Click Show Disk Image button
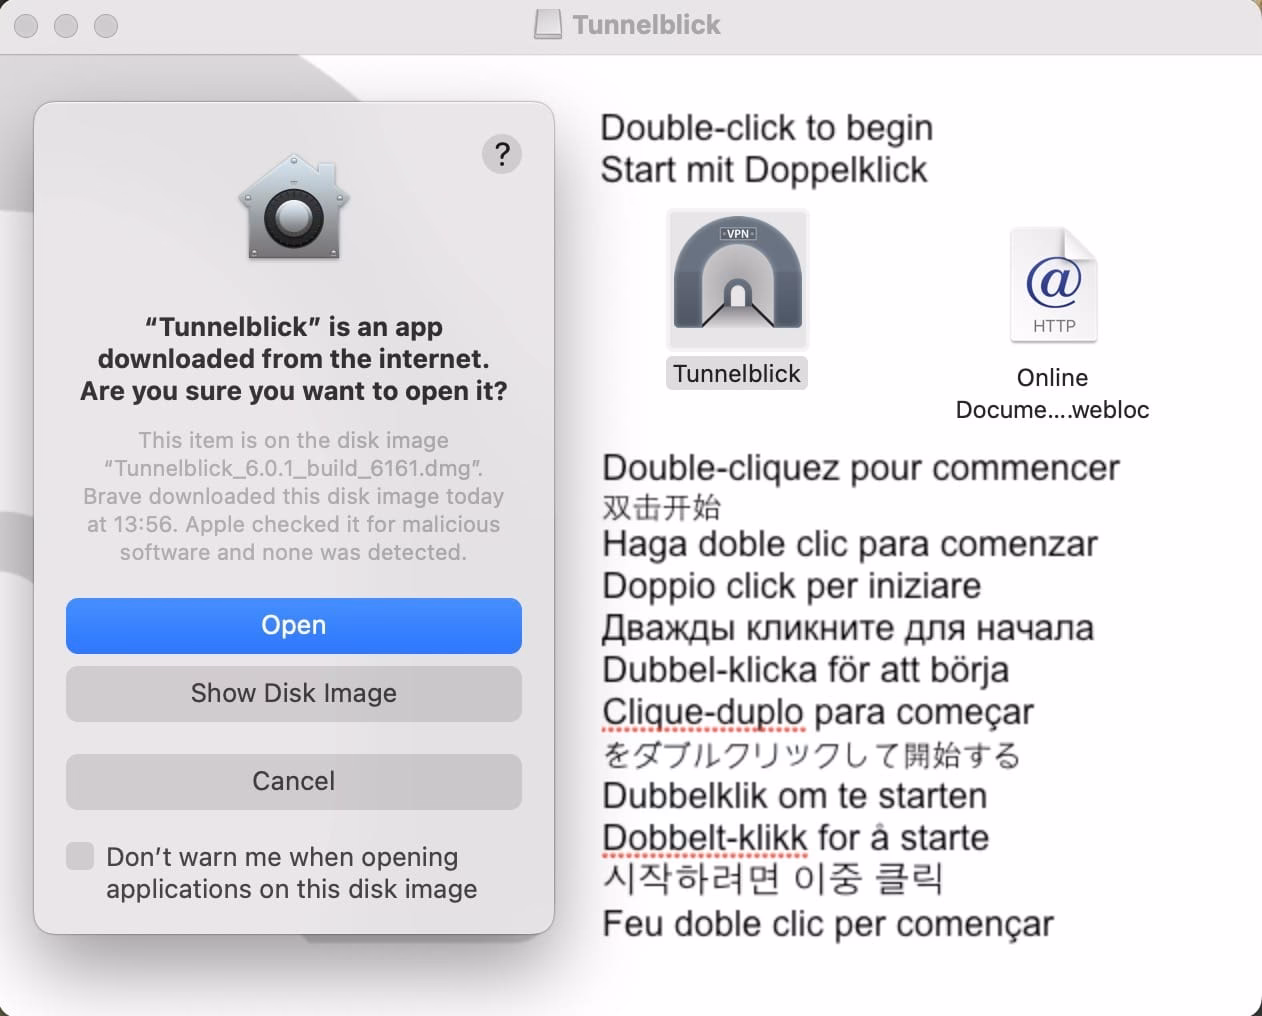Image resolution: width=1262 pixels, height=1016 pixels. [x=294, y=693]
